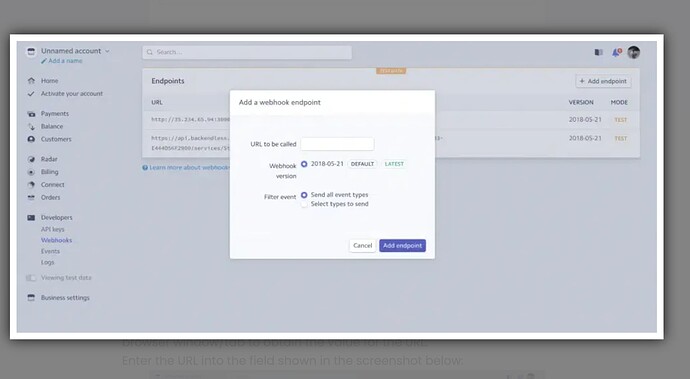Open the documentation book icon in header
The height and width of the screenshot is (379, 690).
click(x=598, y=52)
